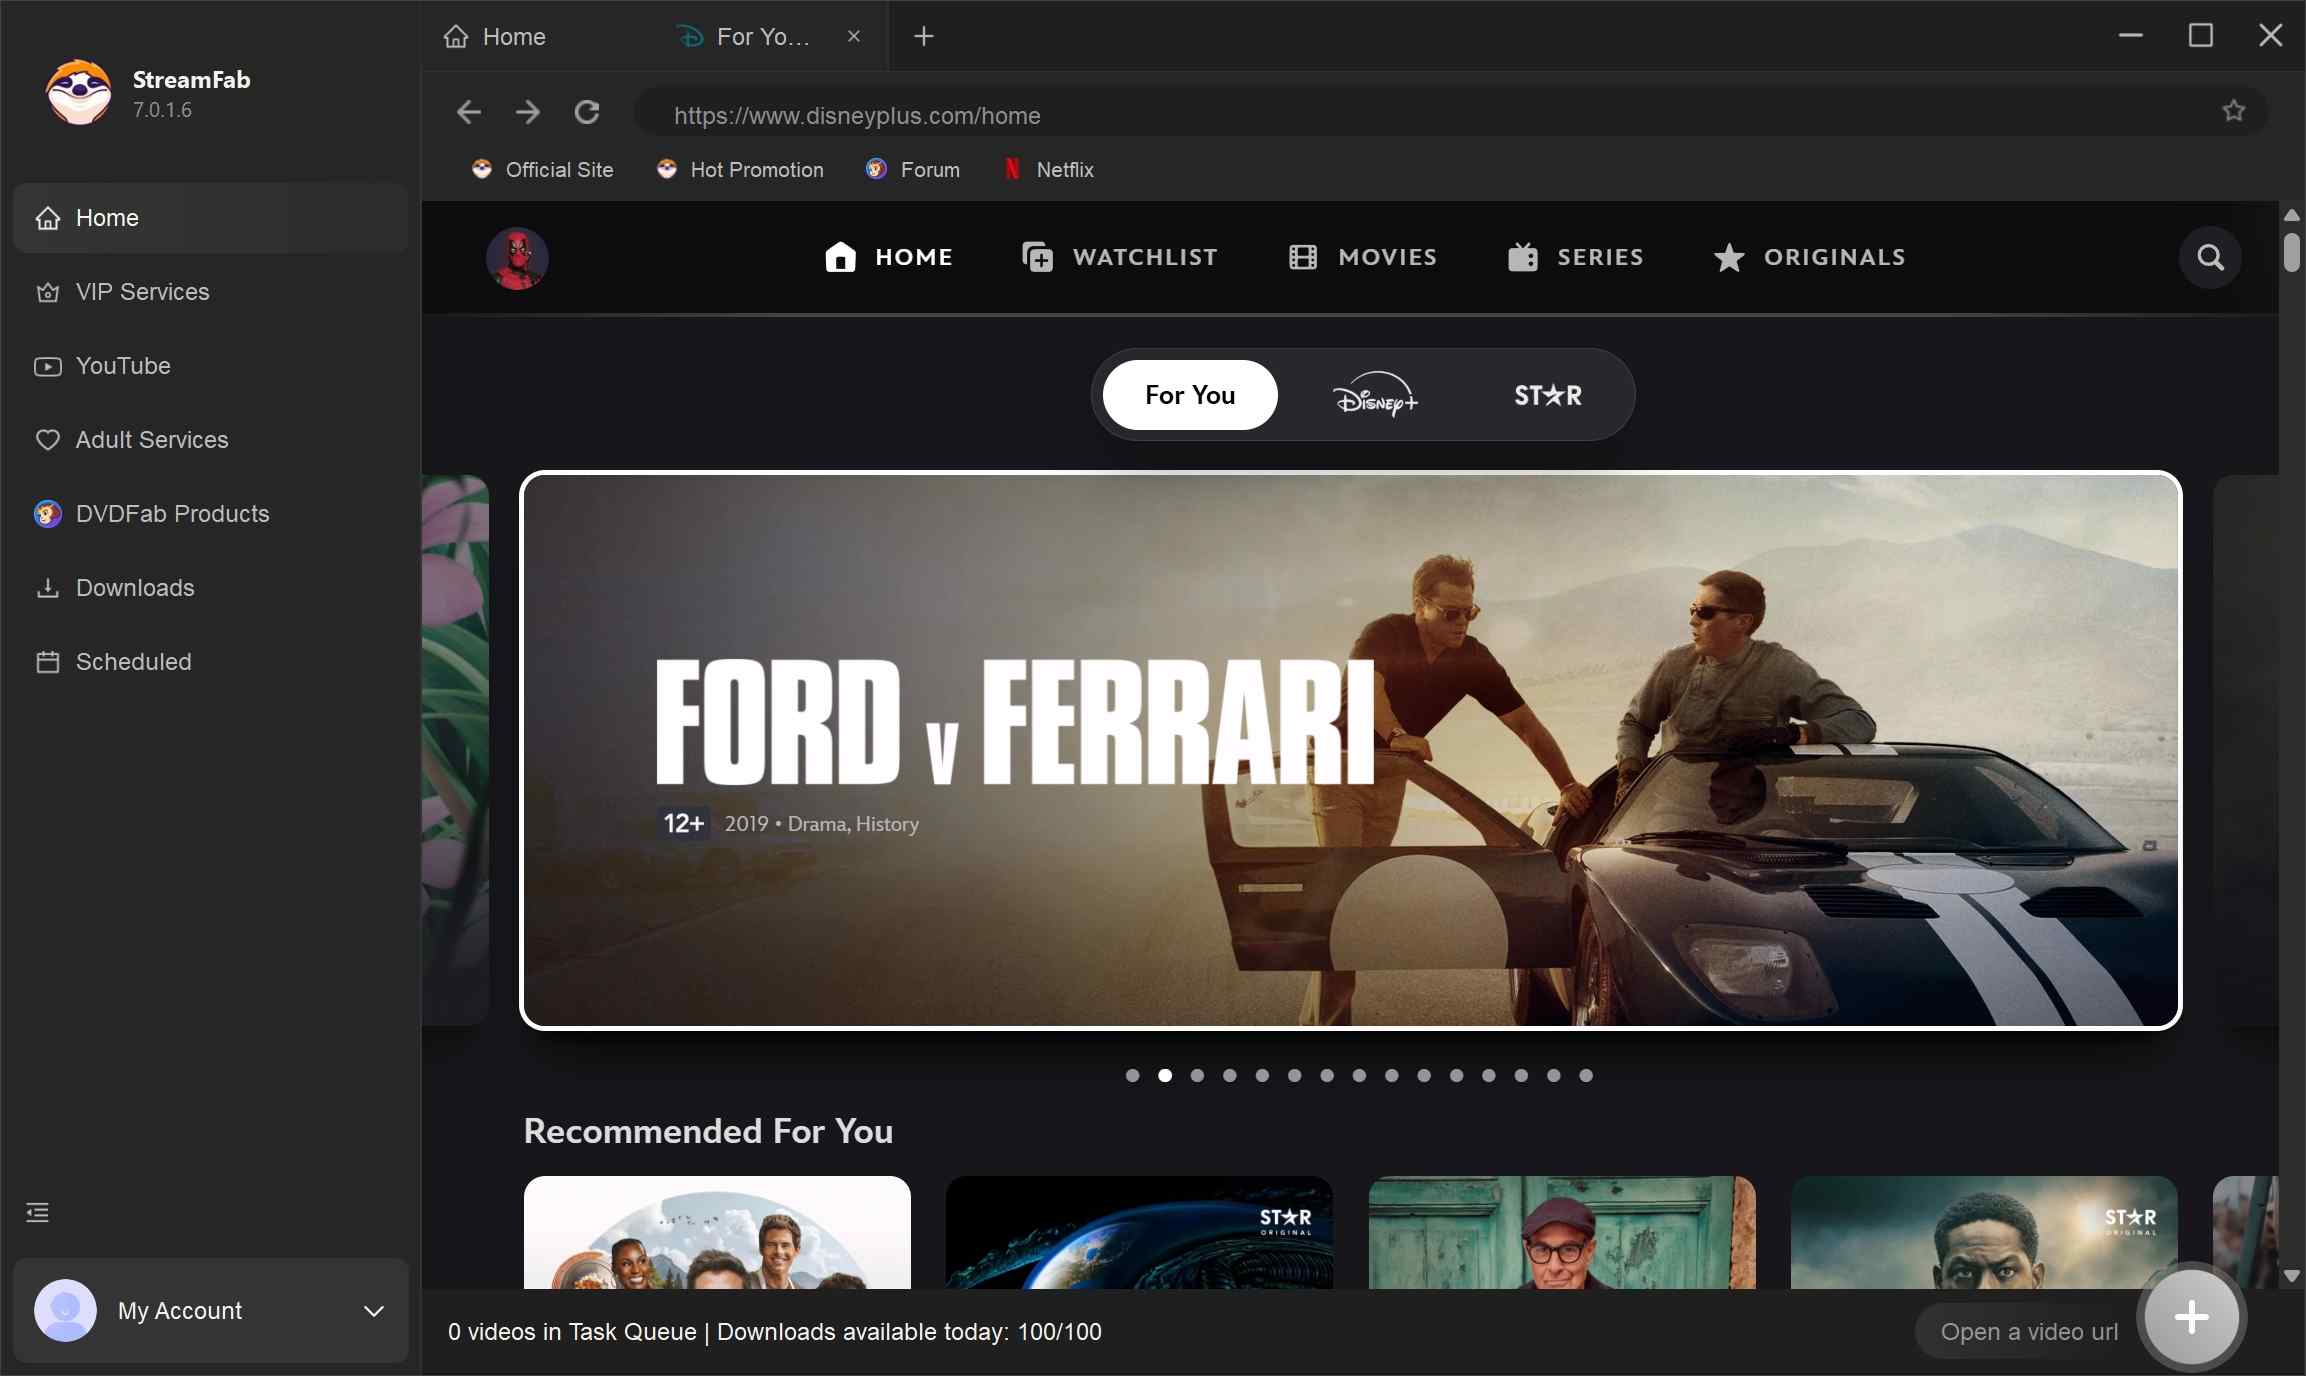Switch content filter to Disney+
This screenshot has width=2306, height=1376.
(1374, 395)
